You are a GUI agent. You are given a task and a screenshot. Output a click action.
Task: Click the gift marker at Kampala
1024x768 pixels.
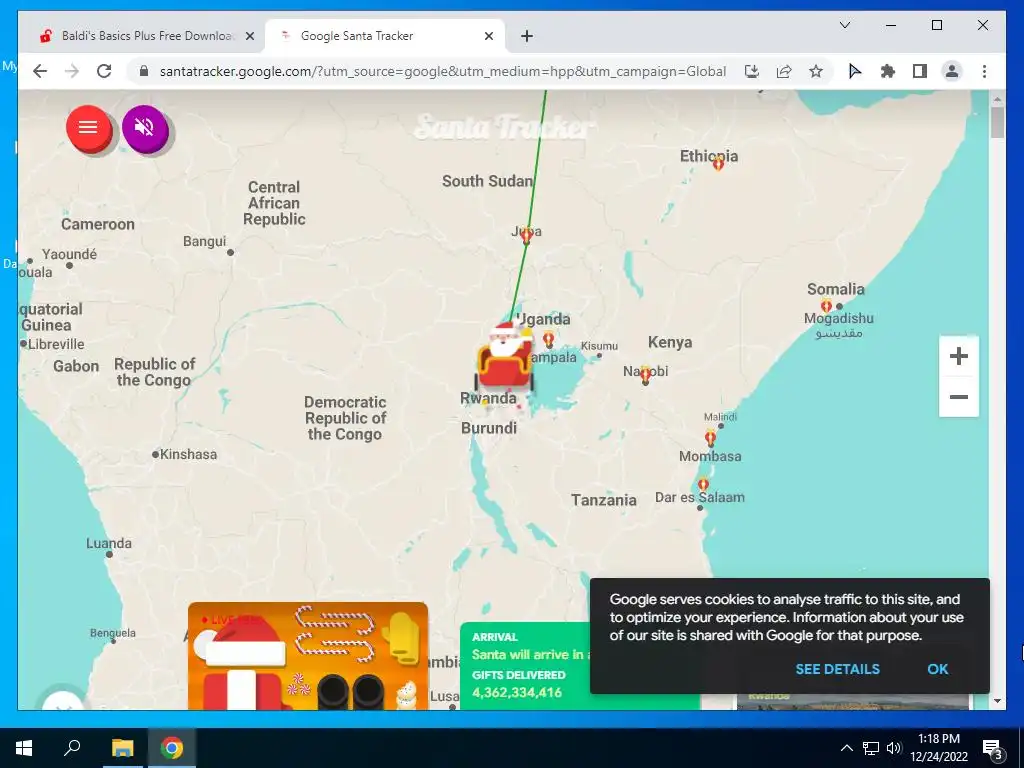tap(549, 340)
